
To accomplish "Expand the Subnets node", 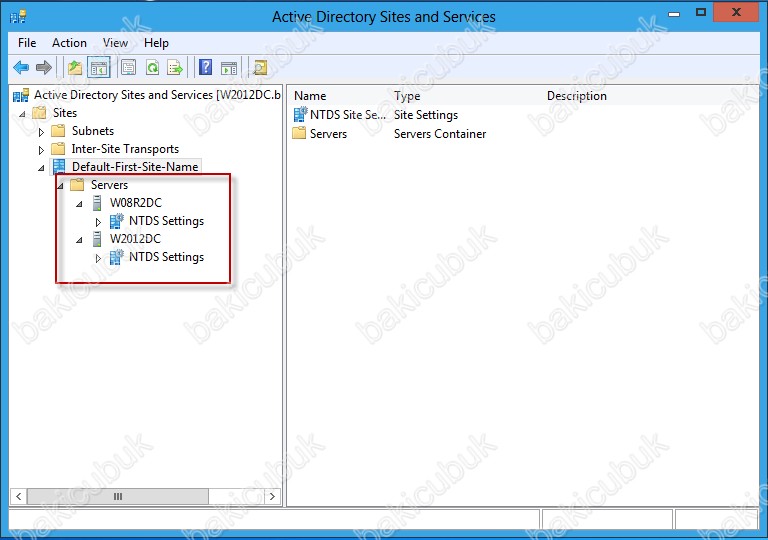I will 41,132.
